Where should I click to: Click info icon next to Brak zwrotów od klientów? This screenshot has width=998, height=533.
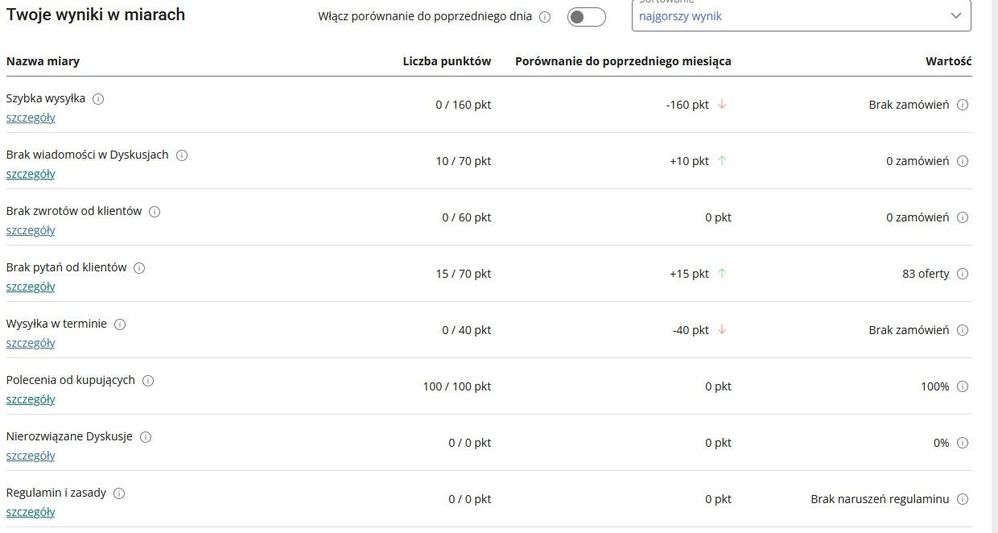tap(155, 212)
